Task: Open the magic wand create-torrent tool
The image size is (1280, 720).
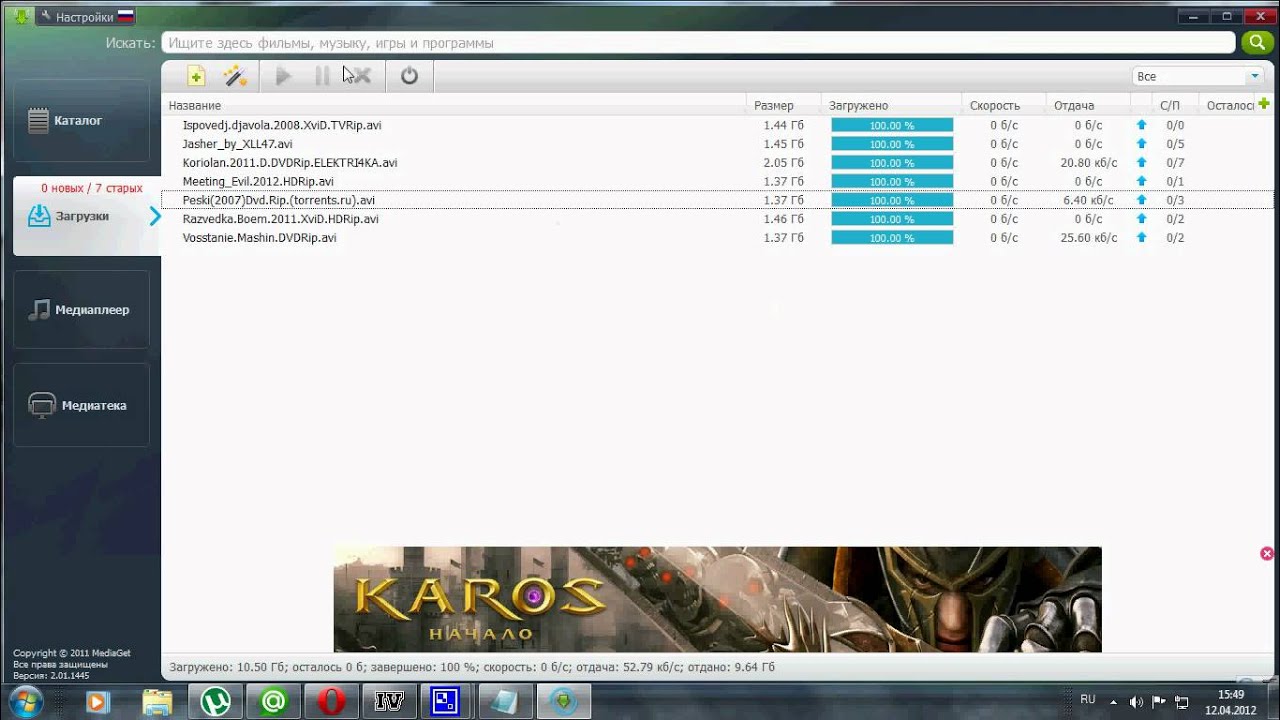Action: [x=235, y=76]
